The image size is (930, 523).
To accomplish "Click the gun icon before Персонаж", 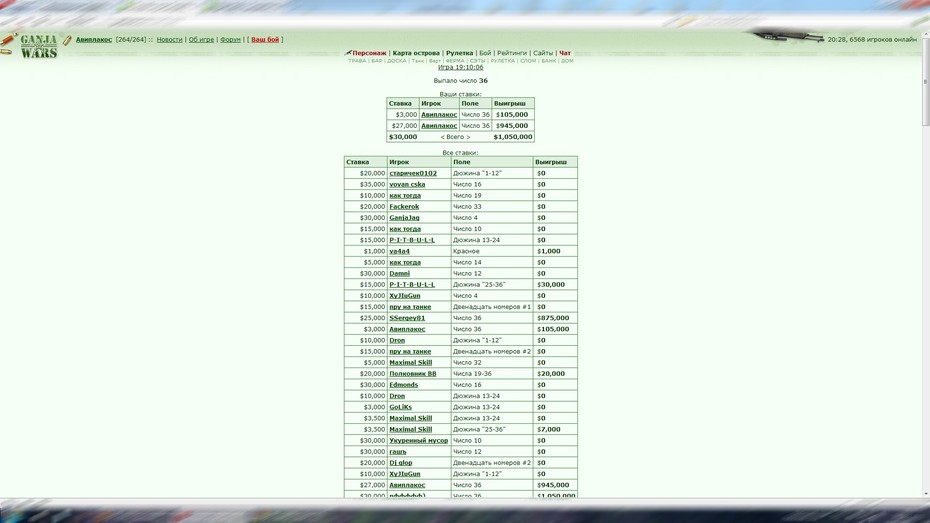I will click(x=348, y=53).
